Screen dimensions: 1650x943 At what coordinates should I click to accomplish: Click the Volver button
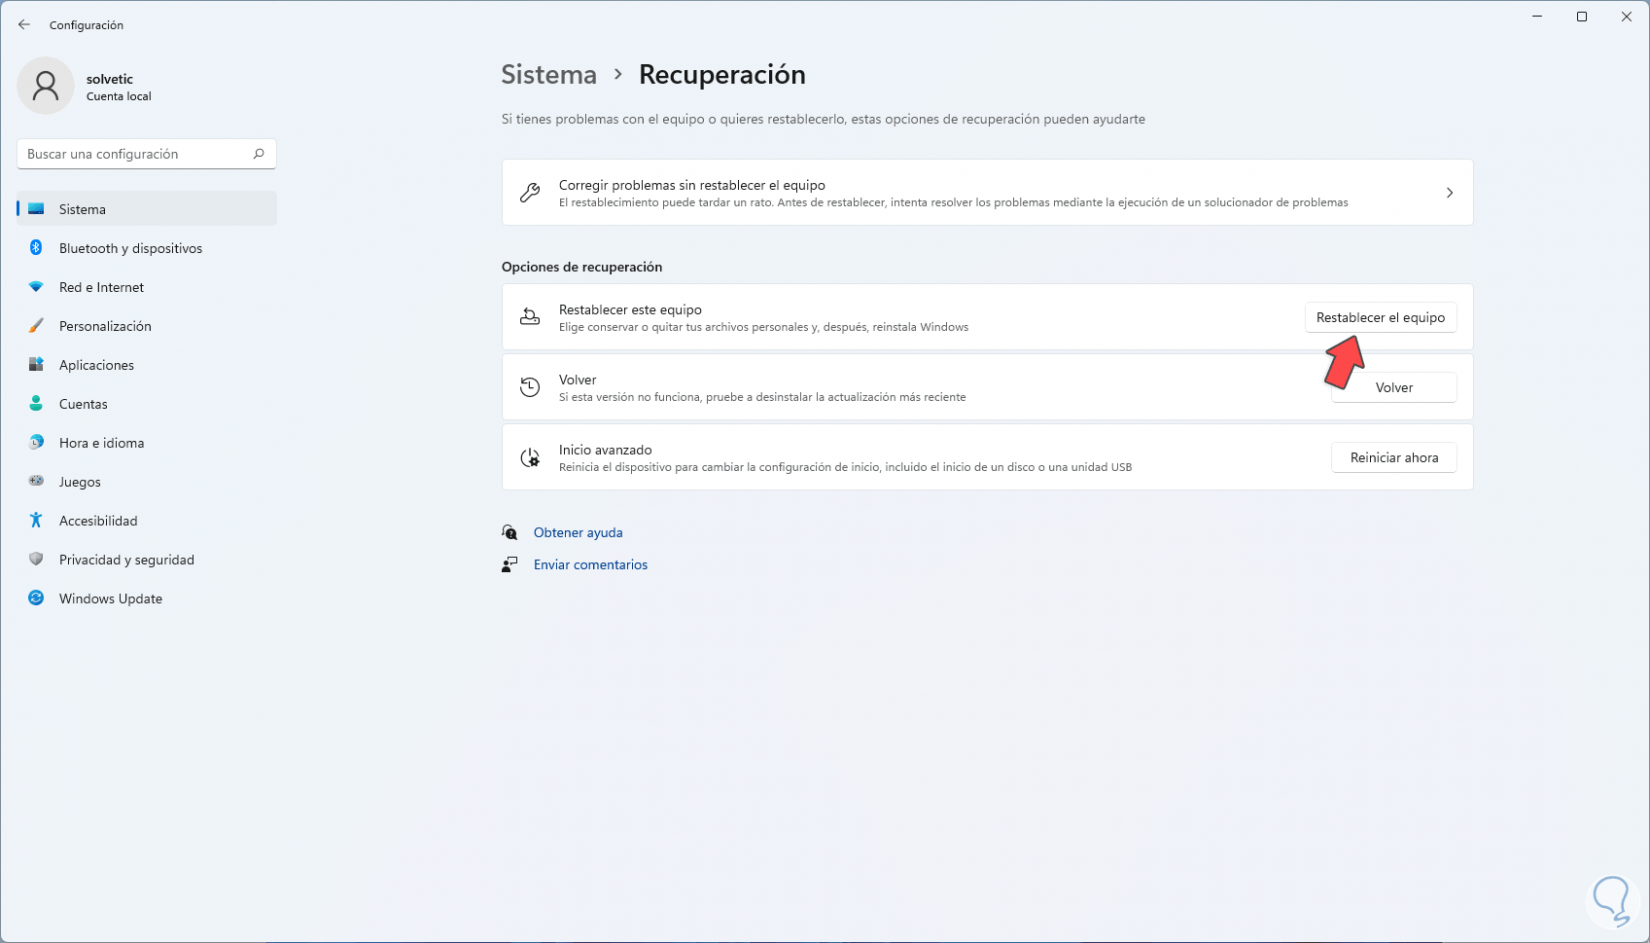tap(1393, 388)
